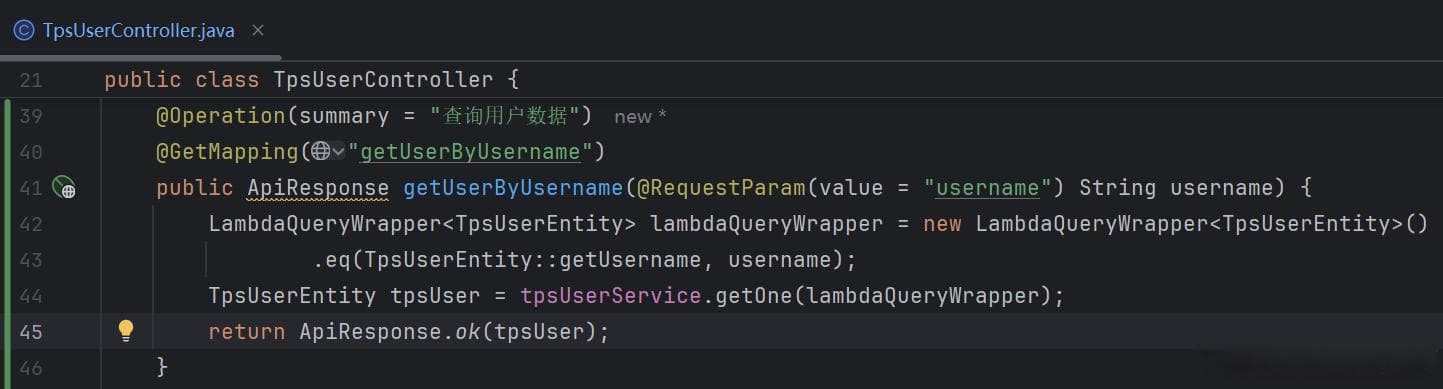Open the endpoint gutter icon on line 41
This screenshot has width=1443, height=389.
coord(64,187)
